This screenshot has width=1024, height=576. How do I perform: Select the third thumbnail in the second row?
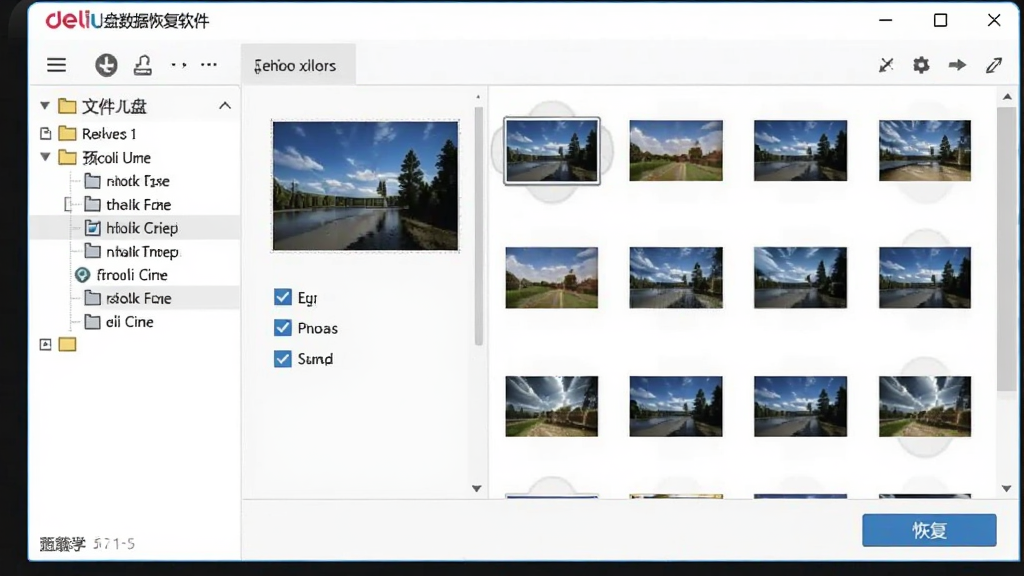(801, 278)
